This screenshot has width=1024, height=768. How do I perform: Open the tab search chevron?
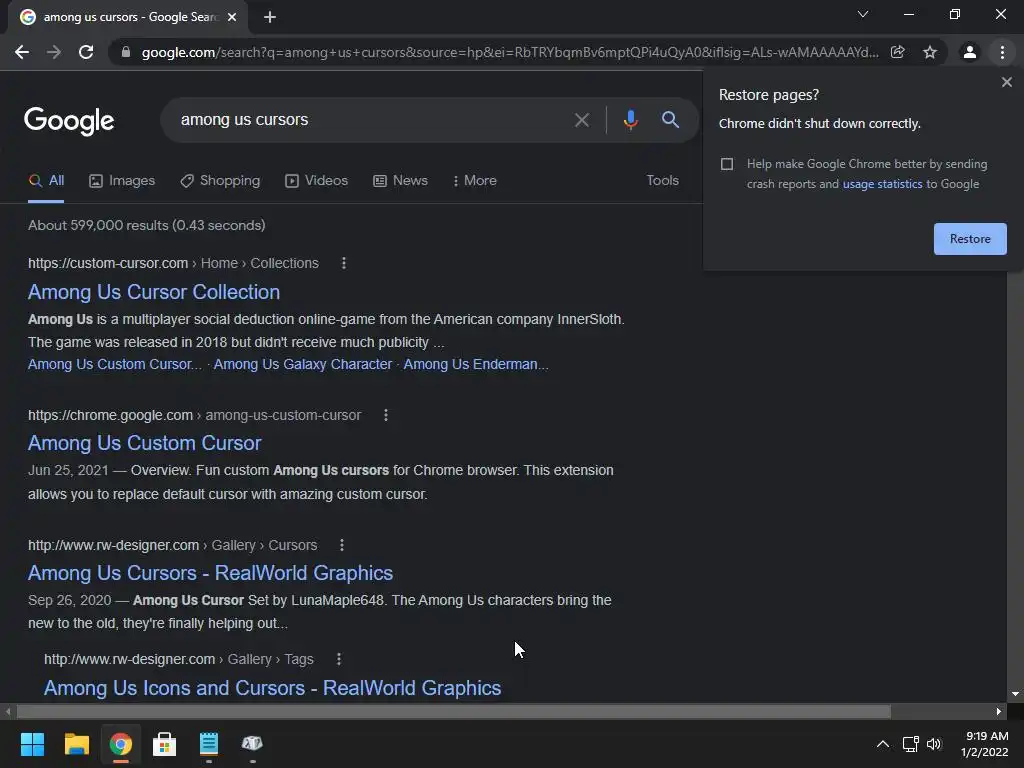coord(863,14)
